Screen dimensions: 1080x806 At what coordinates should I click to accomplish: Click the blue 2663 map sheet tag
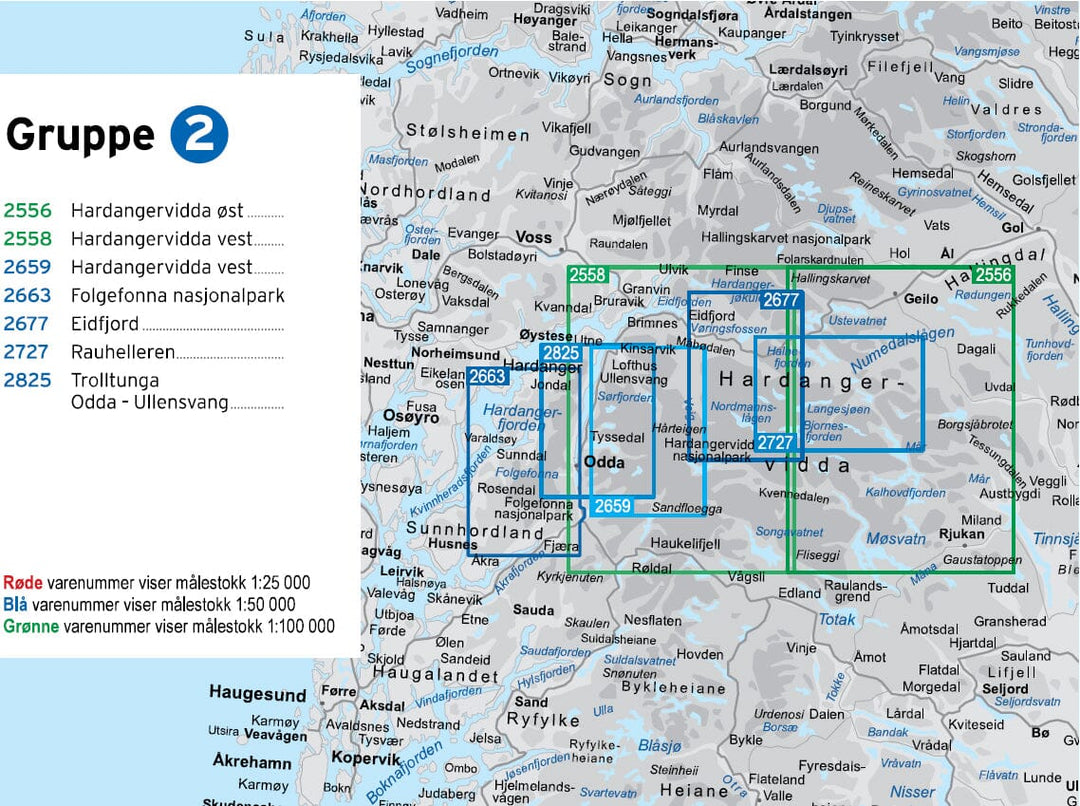coord(488,376)
